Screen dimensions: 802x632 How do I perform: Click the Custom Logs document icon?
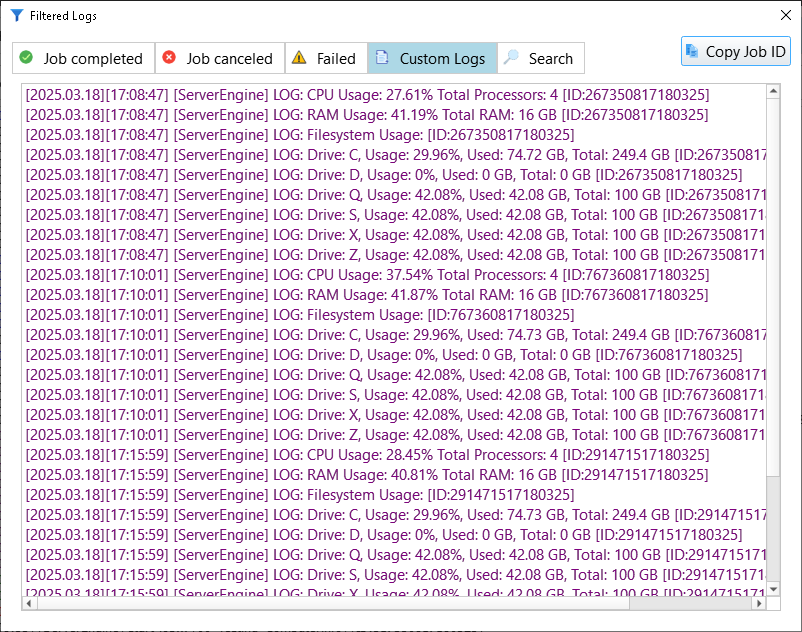tap(382, 58)
